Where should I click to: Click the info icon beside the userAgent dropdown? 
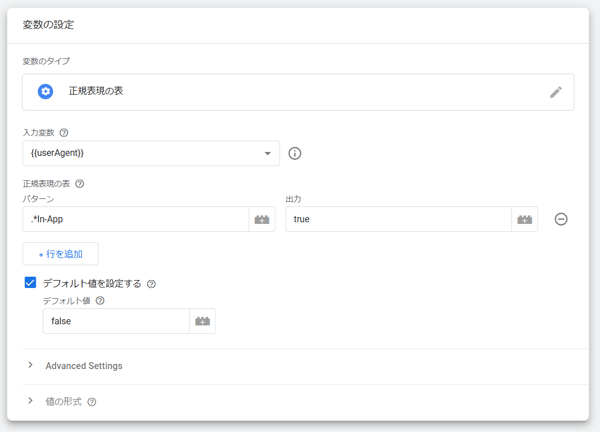pos(295,154)
